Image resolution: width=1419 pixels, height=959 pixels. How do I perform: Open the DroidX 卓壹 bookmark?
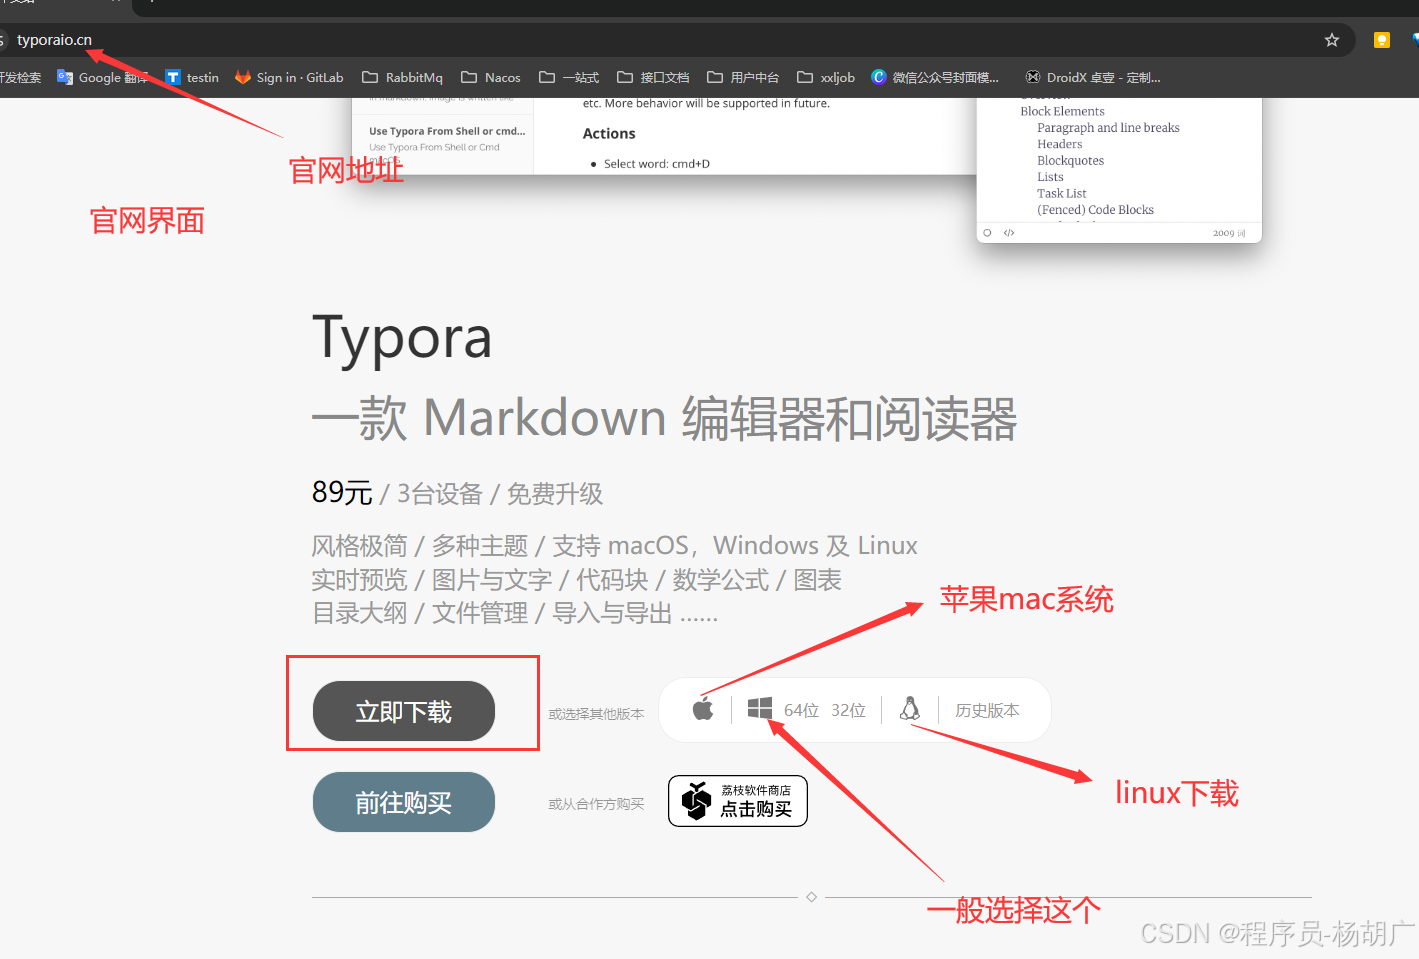(x=1093, y=77)
